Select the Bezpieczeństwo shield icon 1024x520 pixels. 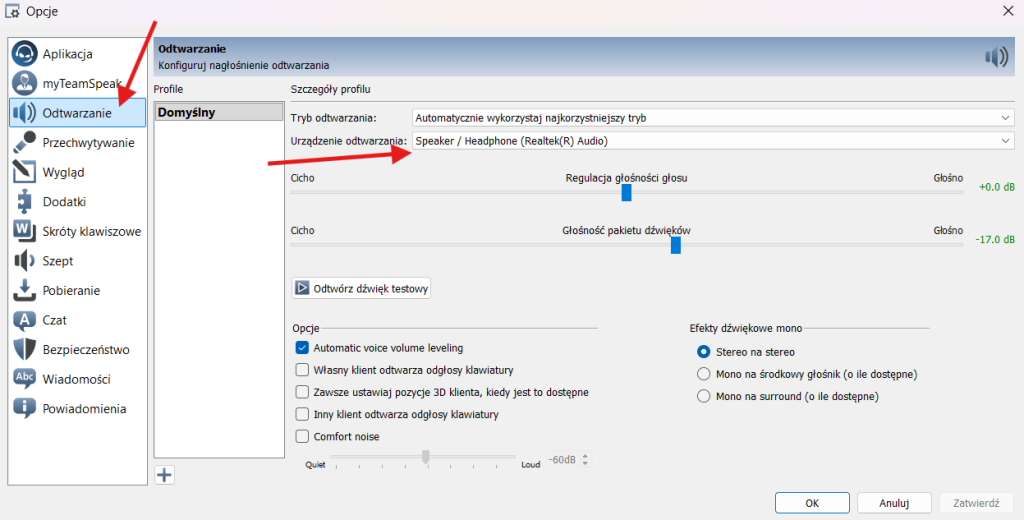tap(26, 350)
